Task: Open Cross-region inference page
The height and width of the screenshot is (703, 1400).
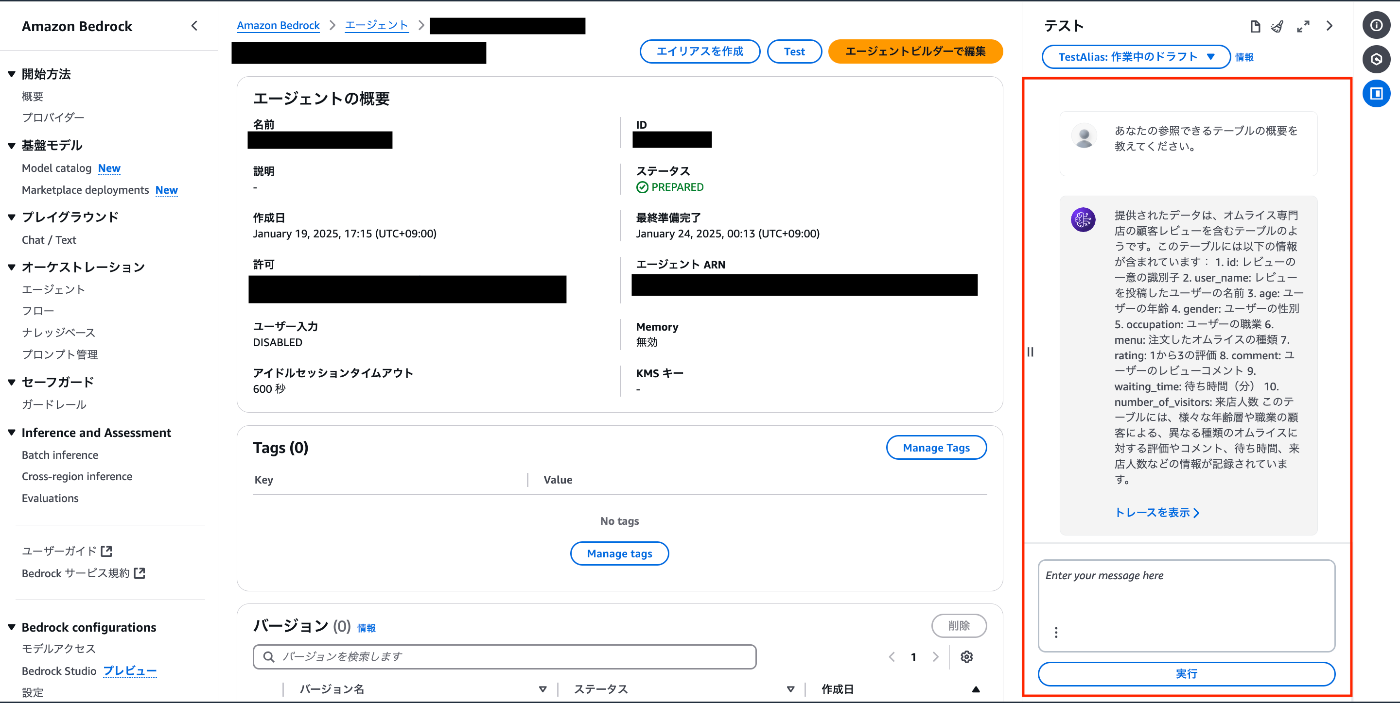Action: pos(77,476)
